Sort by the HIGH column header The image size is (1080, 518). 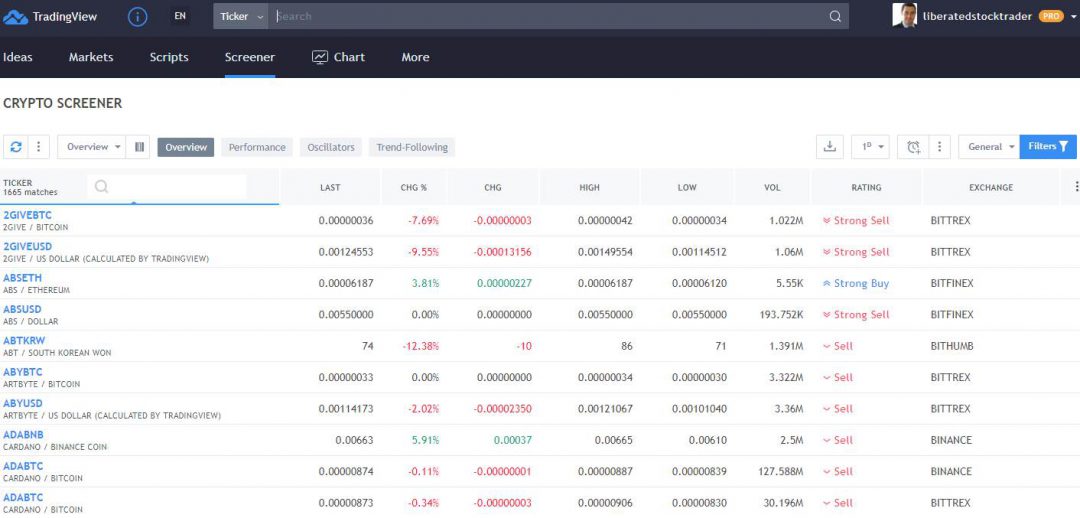(590, 187)
